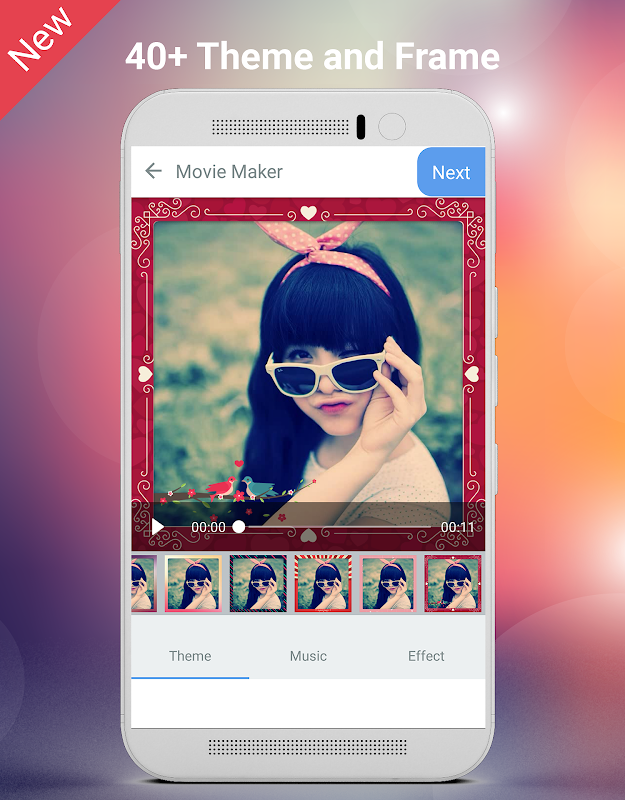The image size is (625, 800).
Task: Click the playback progress slider handle
Action: pos(238,527)
